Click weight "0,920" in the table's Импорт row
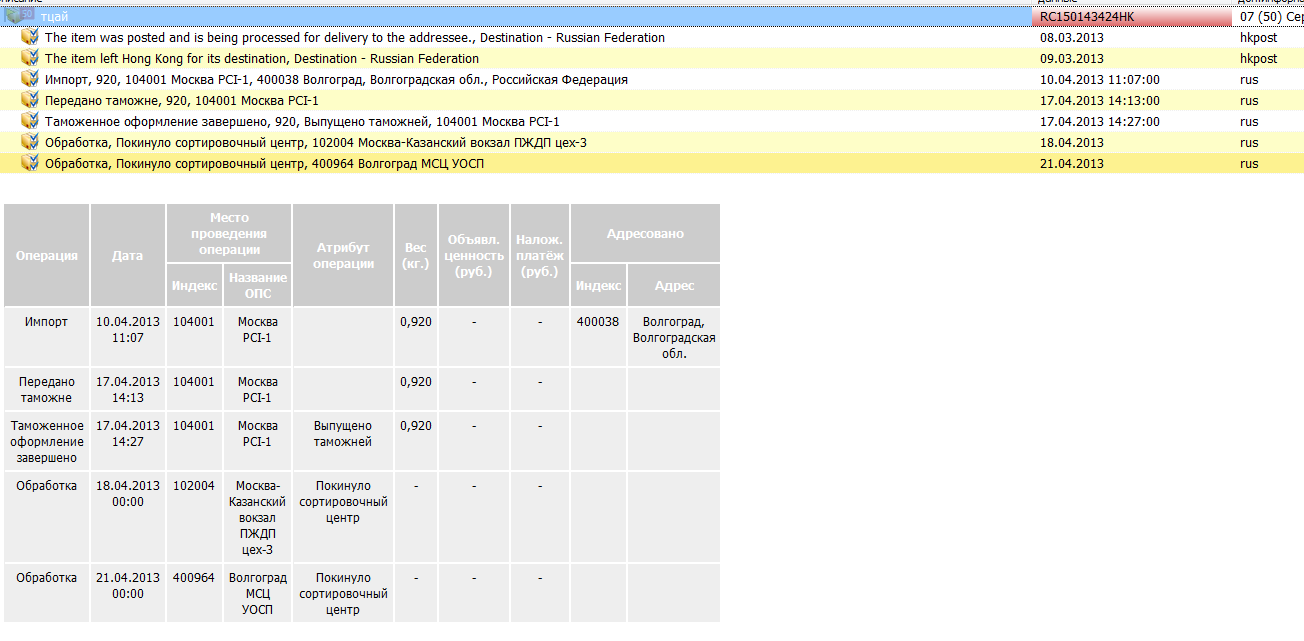The image size is (1304, 641). [416, 322]
